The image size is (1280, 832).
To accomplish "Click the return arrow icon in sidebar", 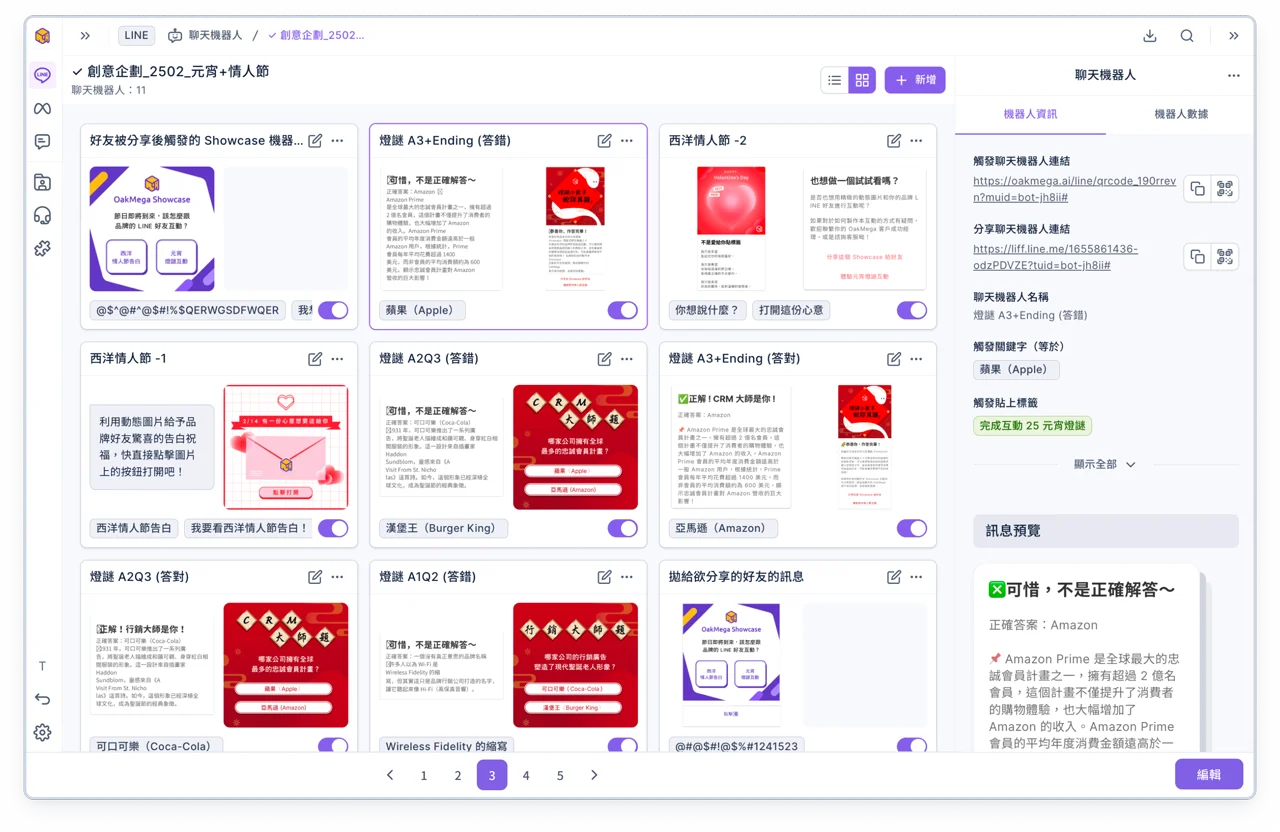I will [x=42, y=699].
